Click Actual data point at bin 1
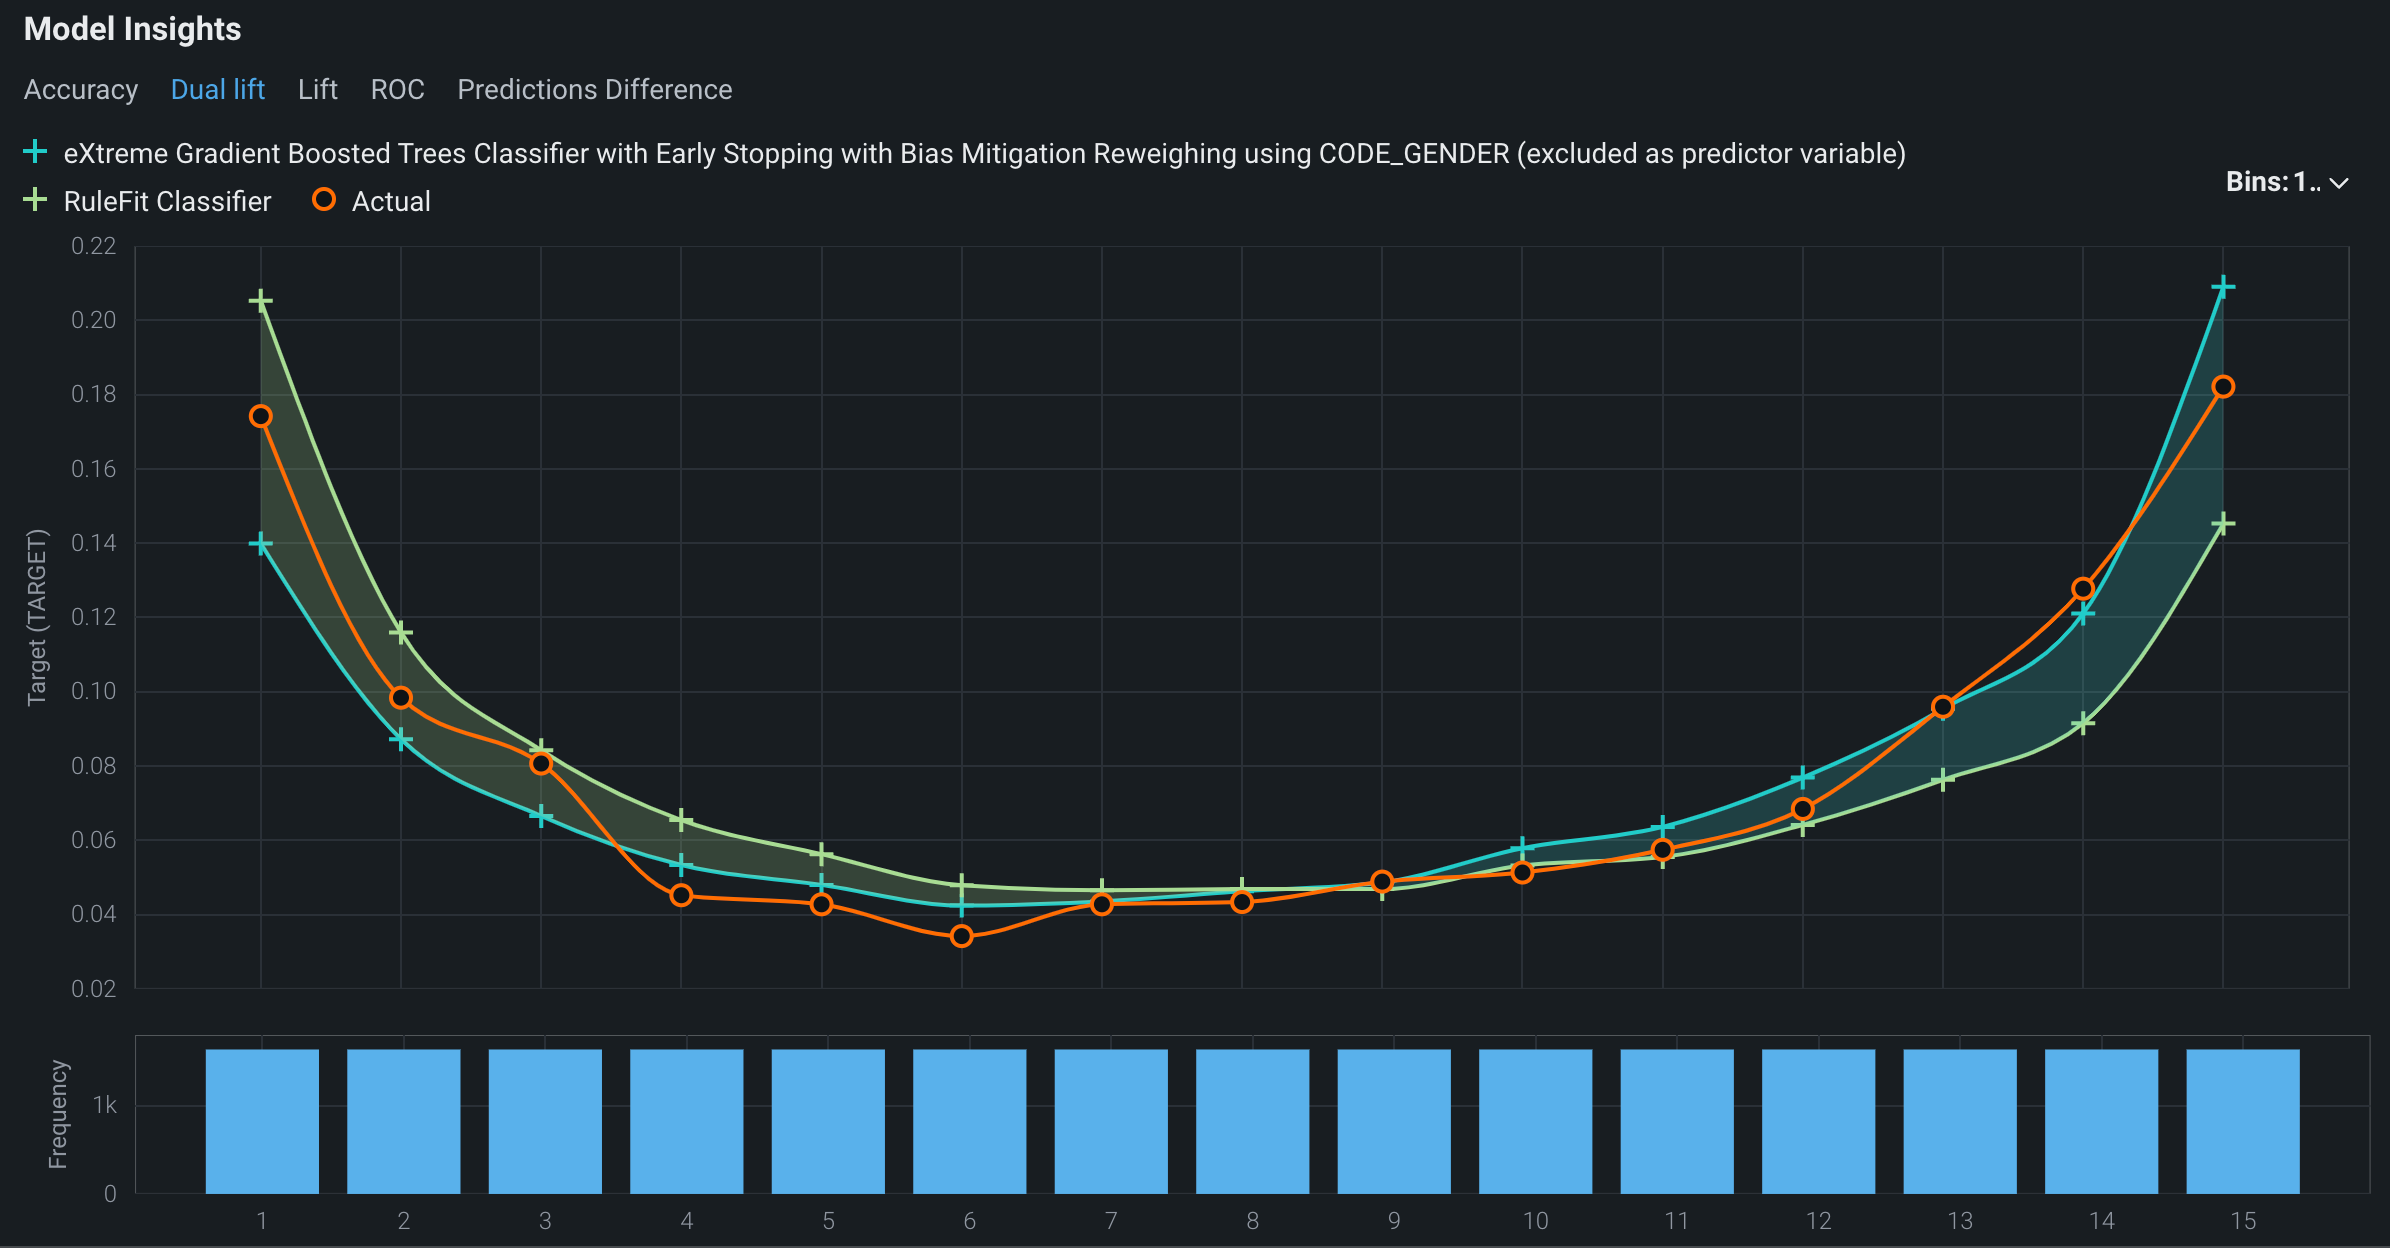The width and height of the screenshot is (2390, 1248). 261,416
